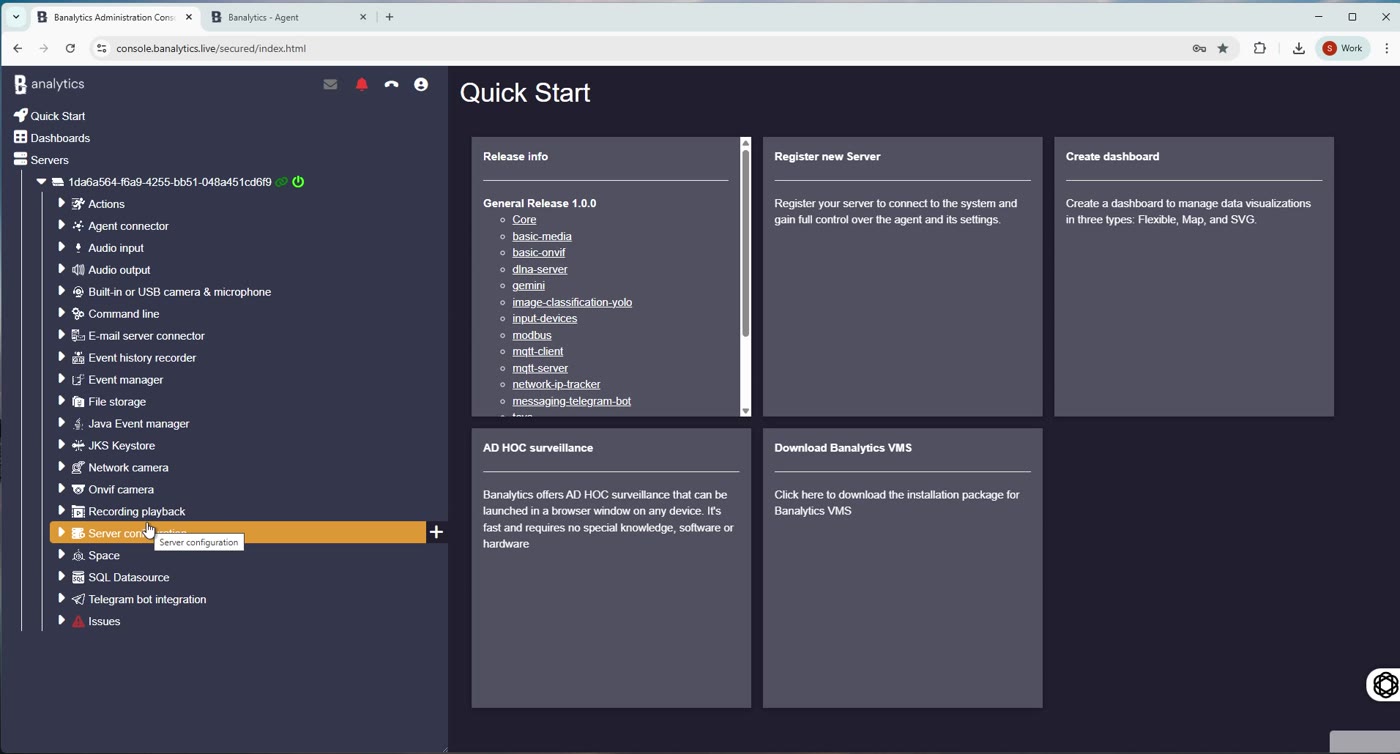Click the Download Banalytics VMS card
Viewport: 1400px width, 754px height.
coord(902,568)
